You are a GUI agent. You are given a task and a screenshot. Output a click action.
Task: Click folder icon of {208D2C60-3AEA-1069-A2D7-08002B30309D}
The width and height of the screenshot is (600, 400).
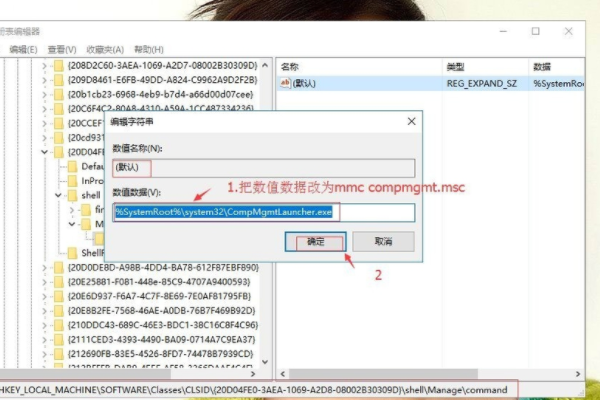coord(59,66)
